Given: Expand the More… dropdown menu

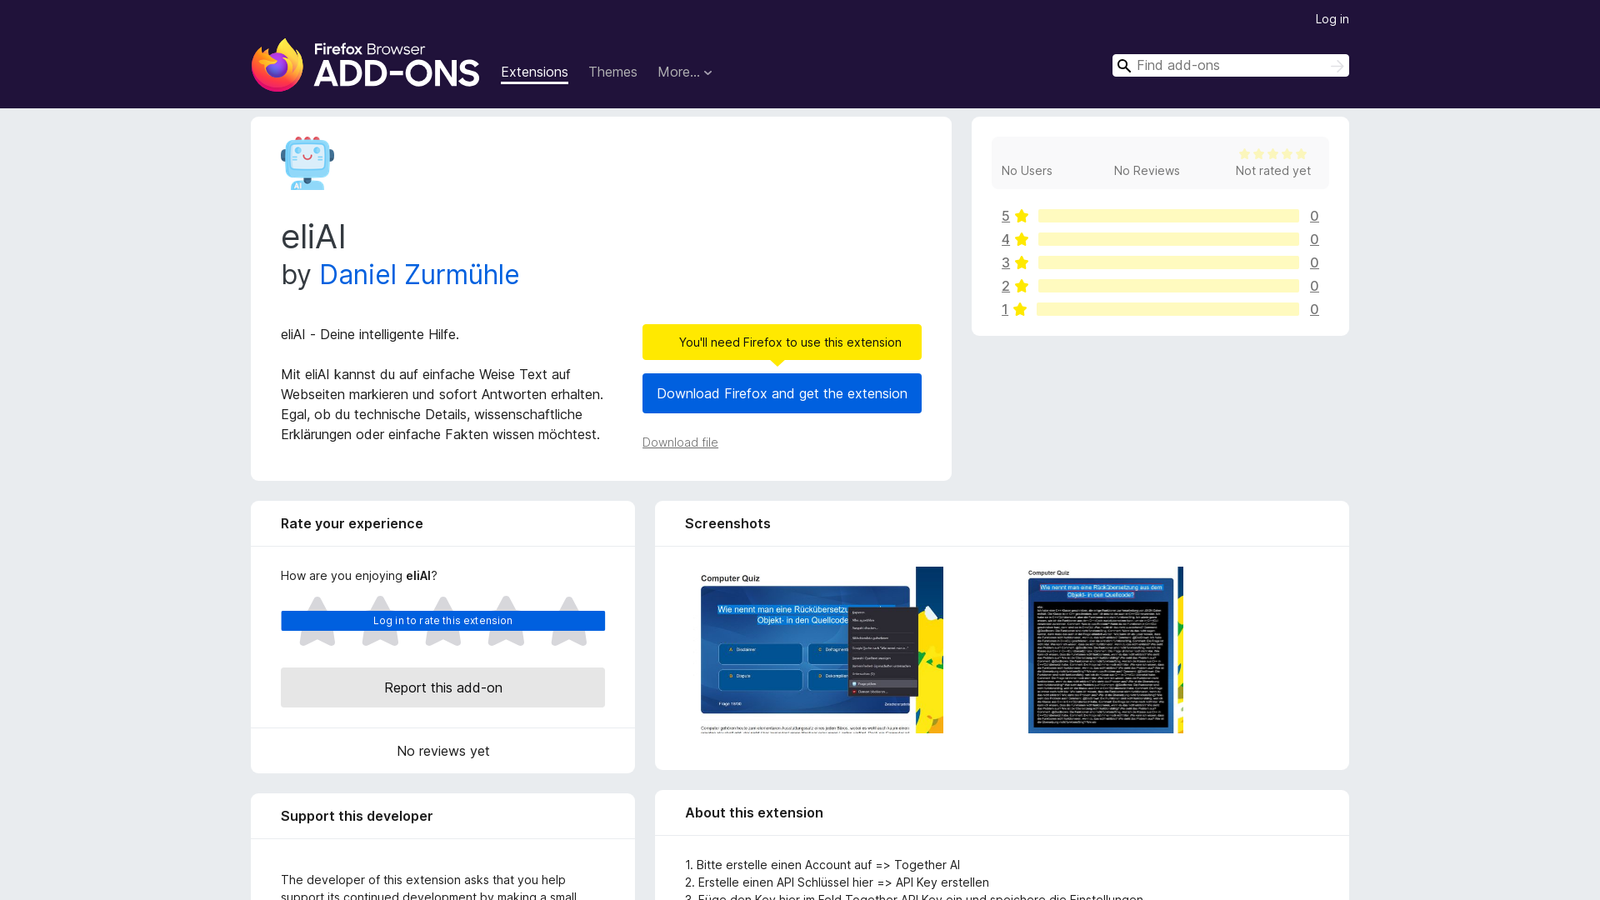Looking at the screenshot, I should (x=685, y=72).
